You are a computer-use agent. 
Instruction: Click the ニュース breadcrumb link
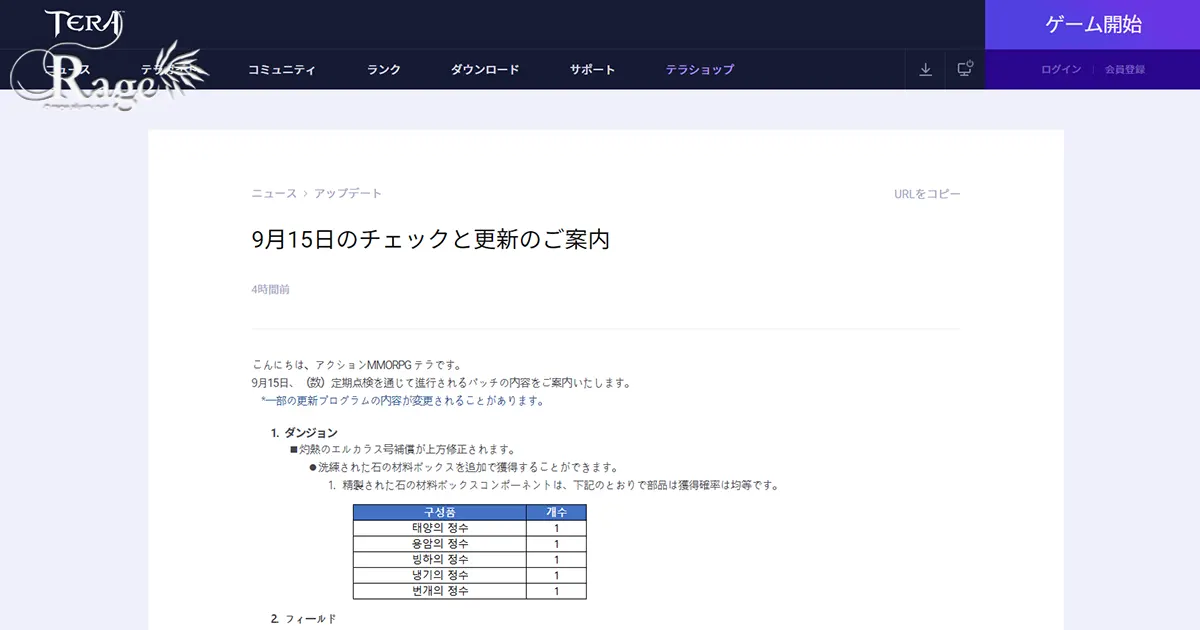point(271,193)
